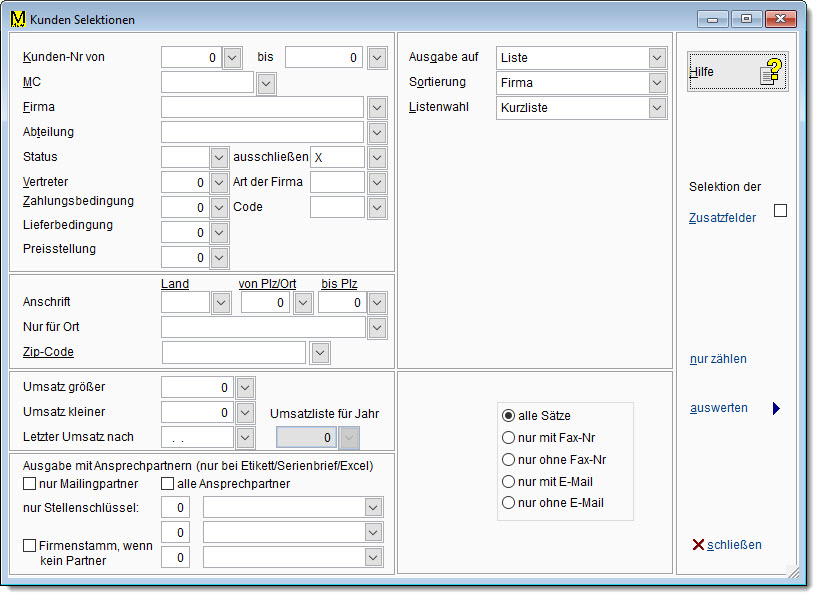Click the Zusatzfelder link
This screenshot has width=819, height=598.
(722, 217)
